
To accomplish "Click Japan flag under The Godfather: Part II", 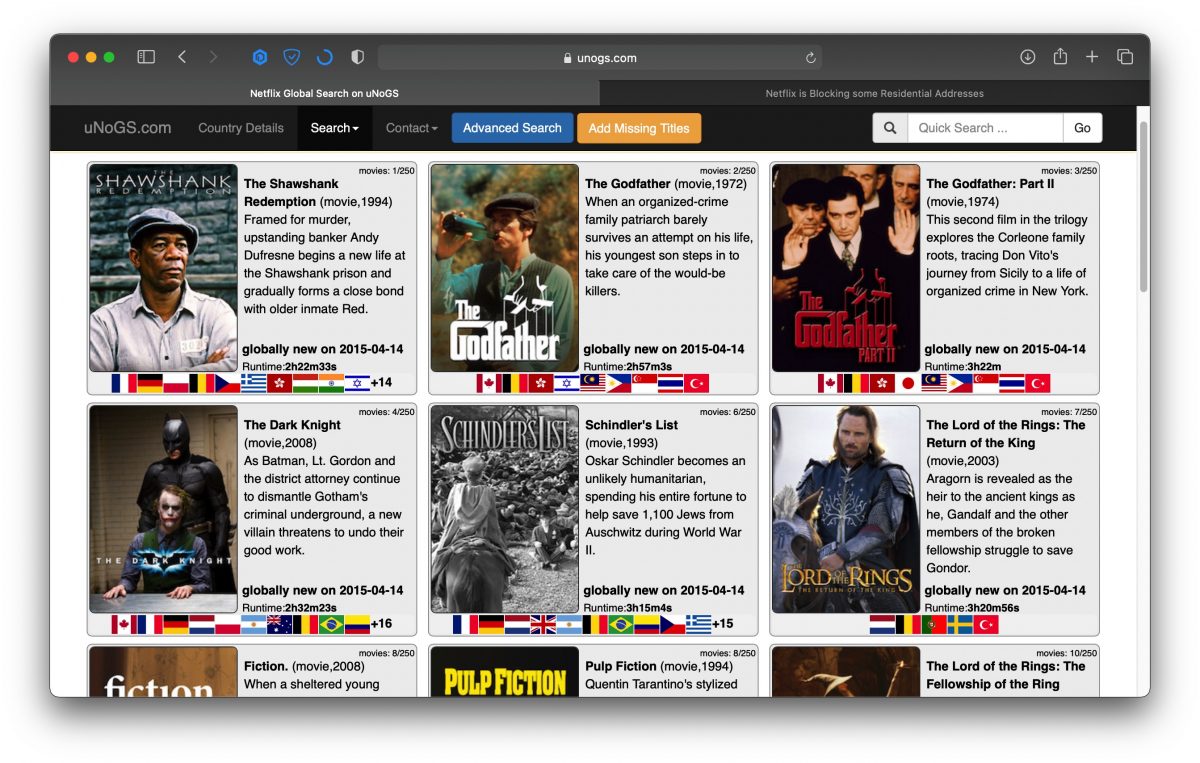I will pyautogui.click(x=908, y=383).
